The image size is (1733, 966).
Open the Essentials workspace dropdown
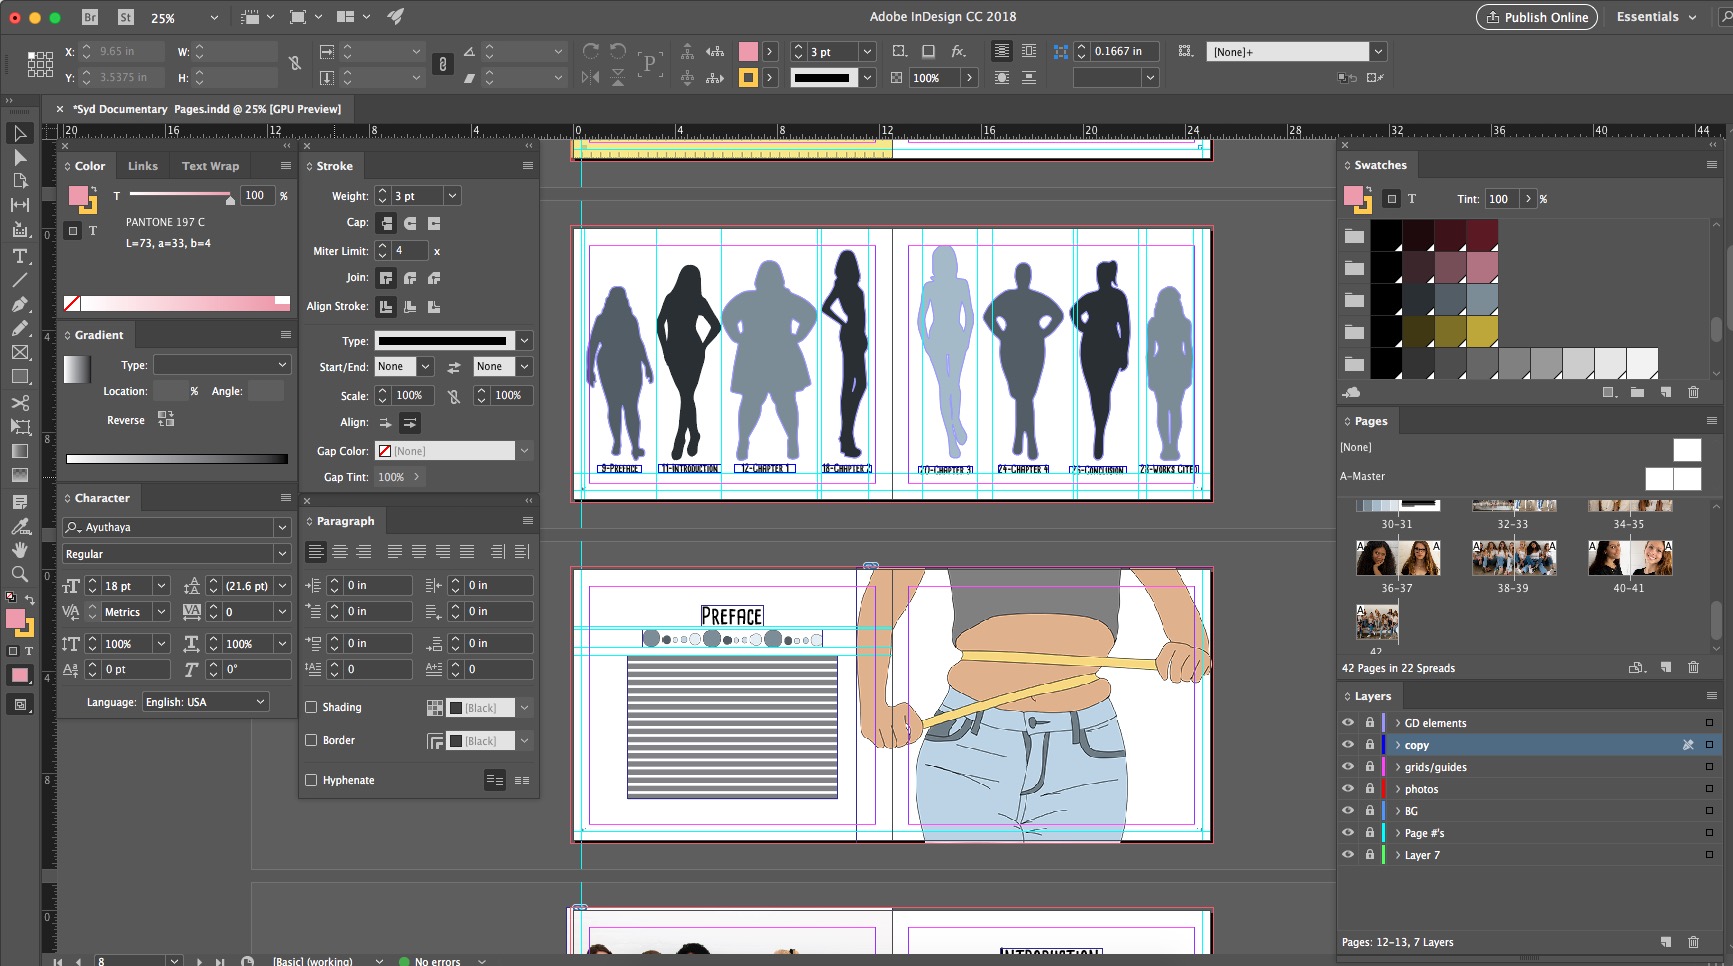pos(1656,17)
